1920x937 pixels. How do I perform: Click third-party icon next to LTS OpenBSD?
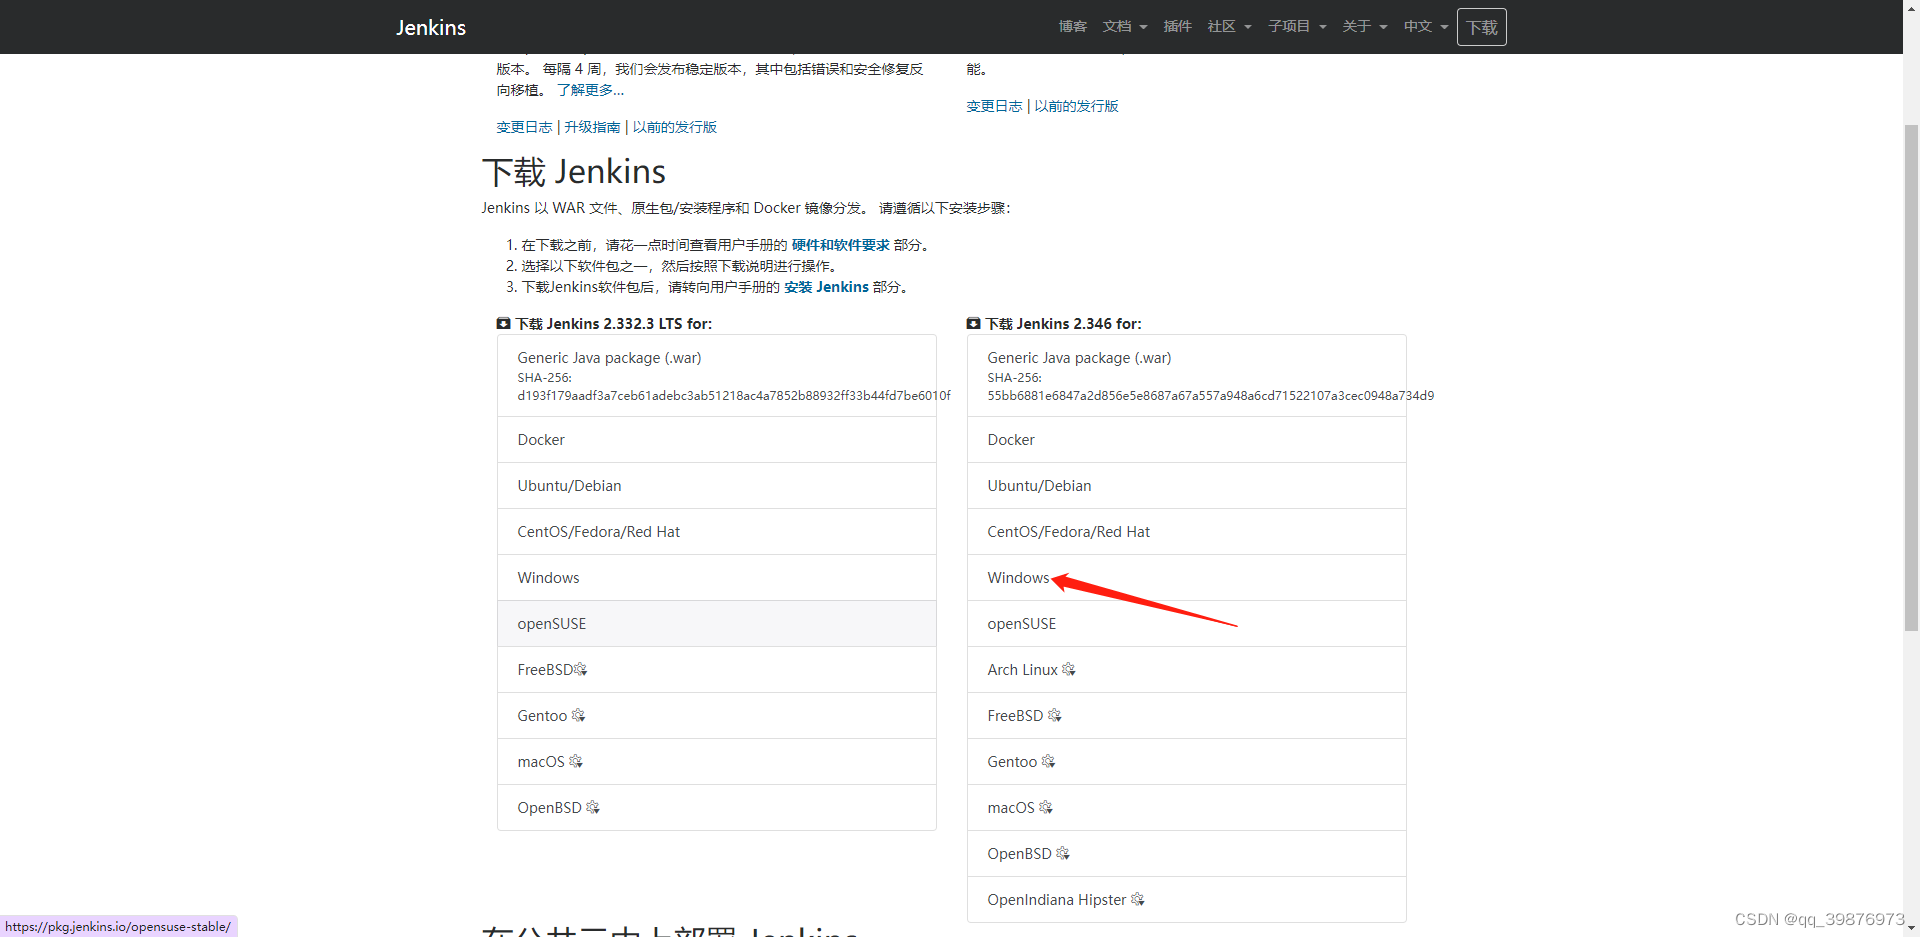pos(593,807)
